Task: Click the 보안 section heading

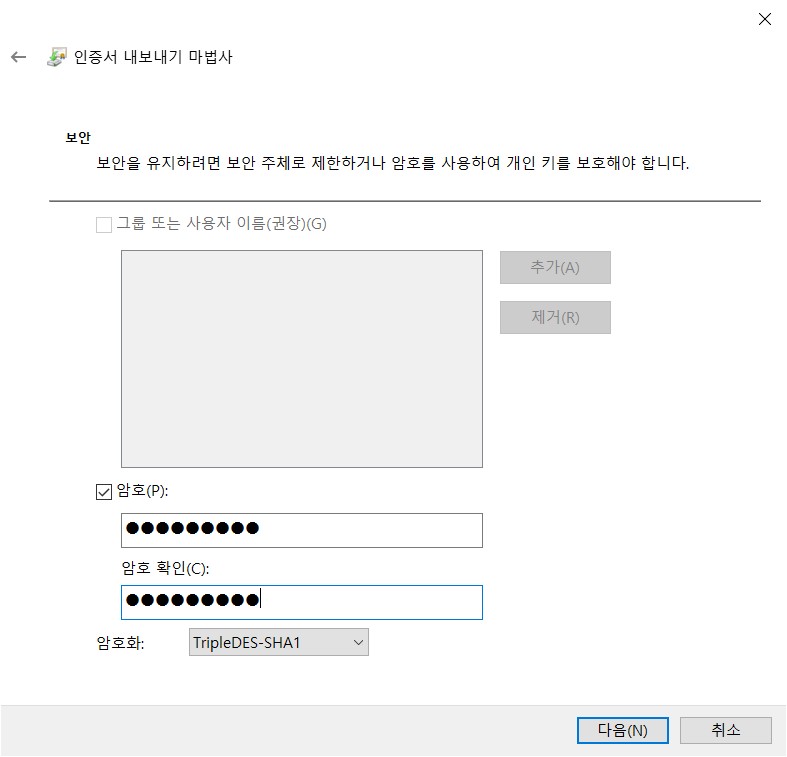Action: click(78, 138)
